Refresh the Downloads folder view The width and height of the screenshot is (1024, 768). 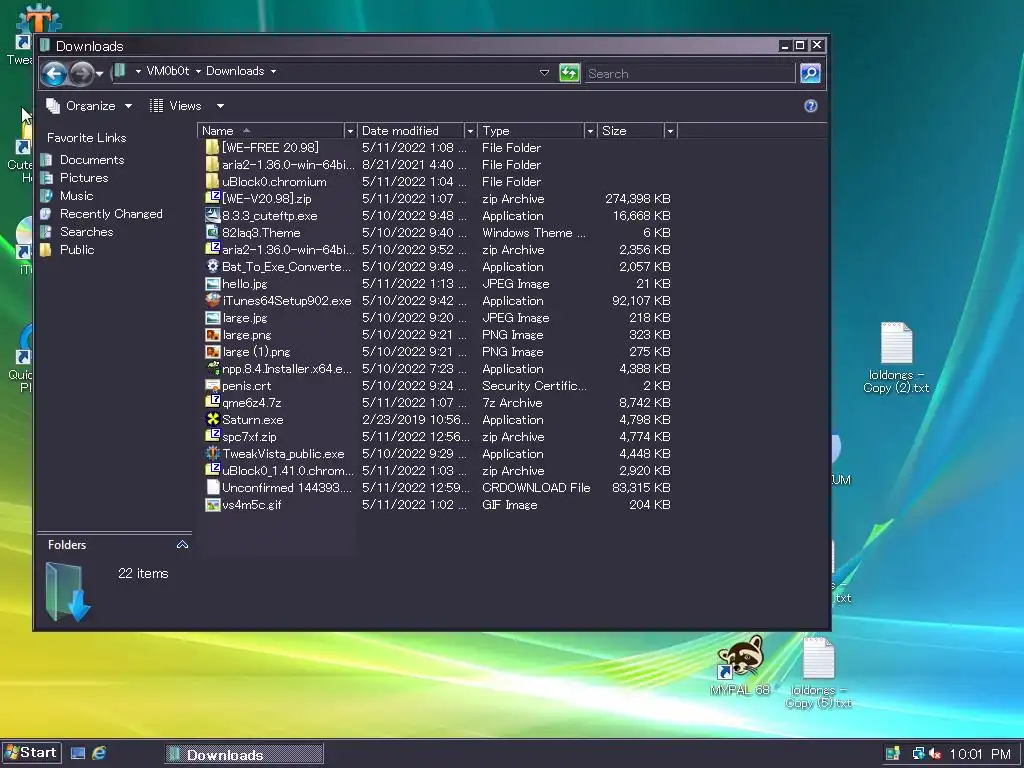pos(569,73)
